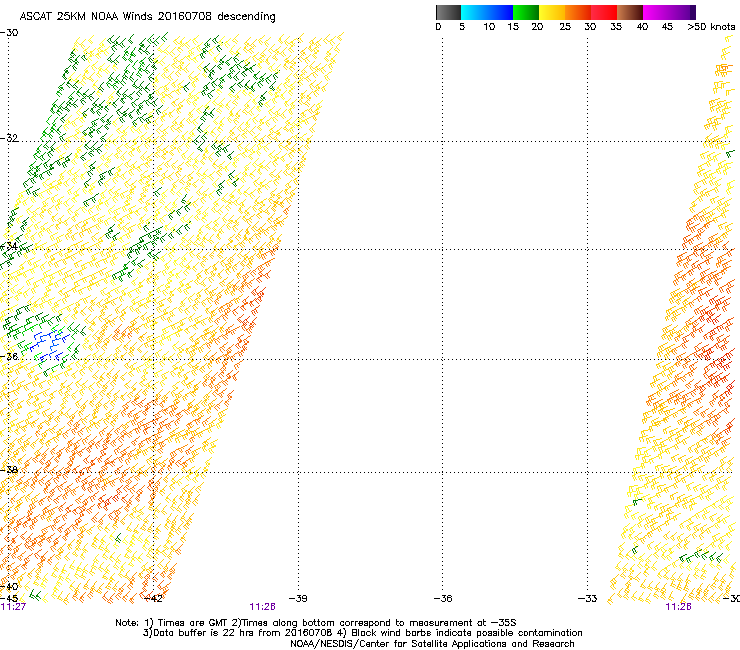Select the yellow 20-25 knots legend segment
Viewport: 740px width, 650px height.
[x=552, y=12]
